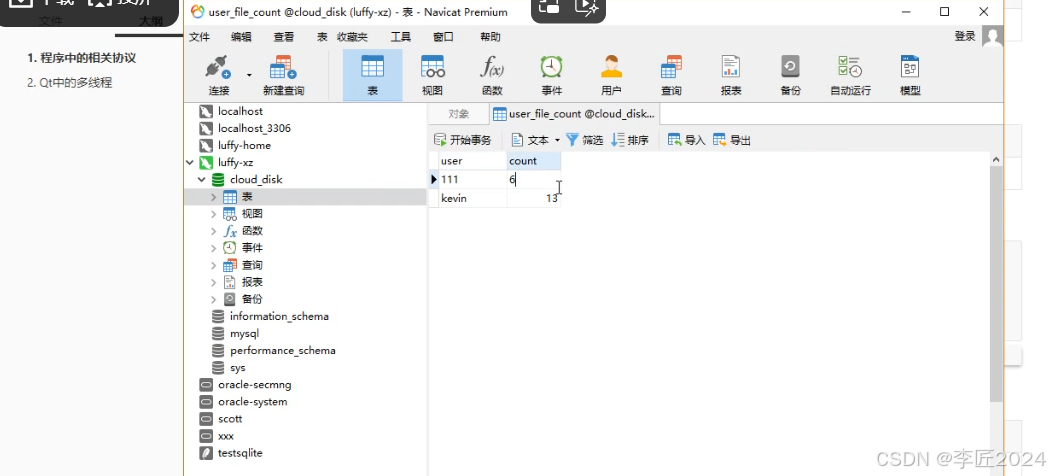Open outline item Qt中的多线程
Viewport: 1050px width, 476px height.
70,83
